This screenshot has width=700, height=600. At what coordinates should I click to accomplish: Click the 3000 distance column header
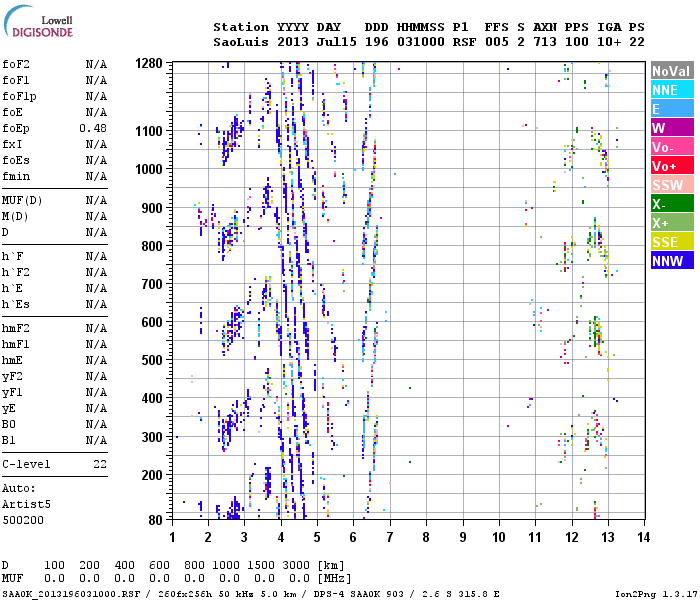296,565
